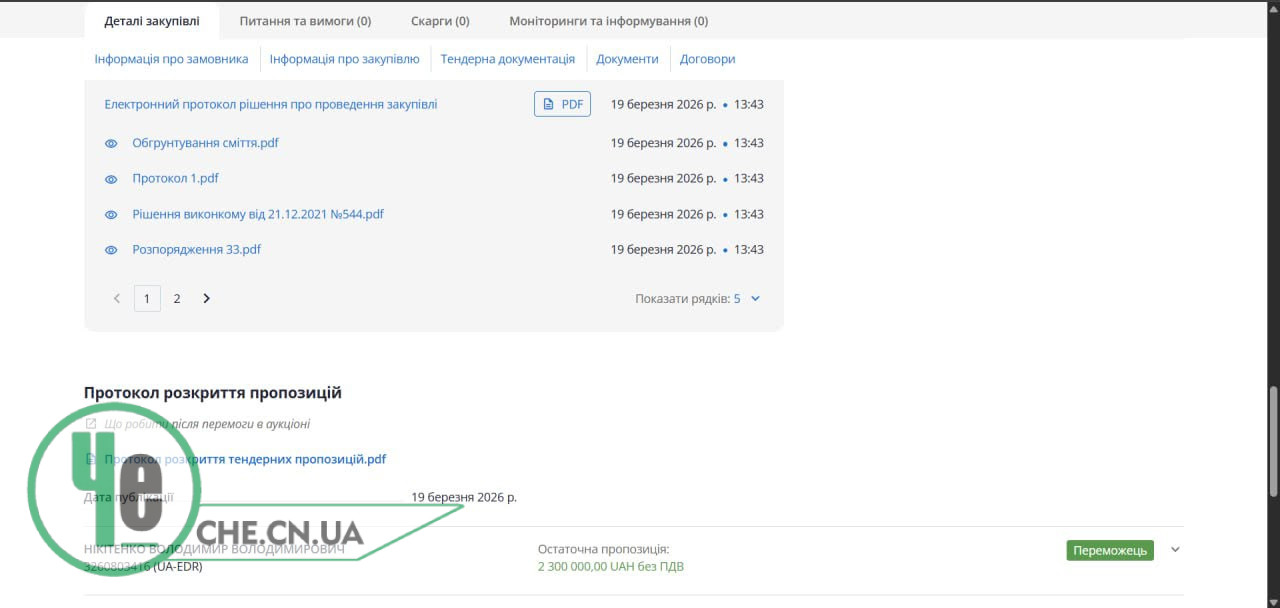Image resolution: width=1280 pixels, height=608 pixels.
Task: Switch to Моніторинги та інформування (0) tab
Action: point(609,21)
